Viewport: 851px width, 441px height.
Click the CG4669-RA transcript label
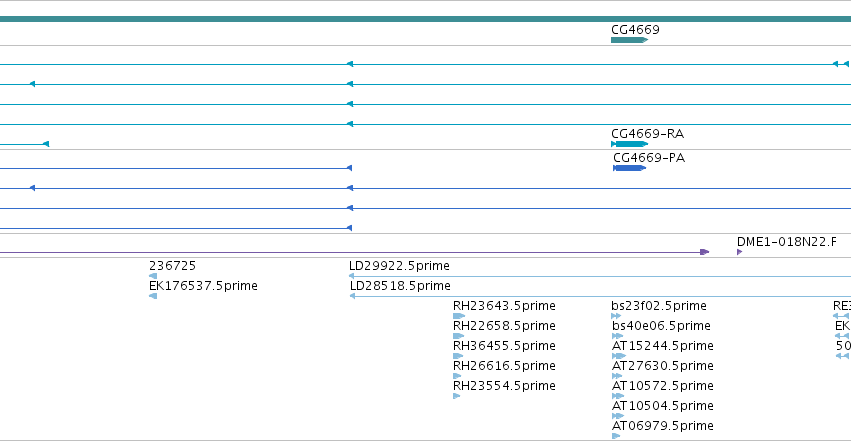[x=647, y=133]
